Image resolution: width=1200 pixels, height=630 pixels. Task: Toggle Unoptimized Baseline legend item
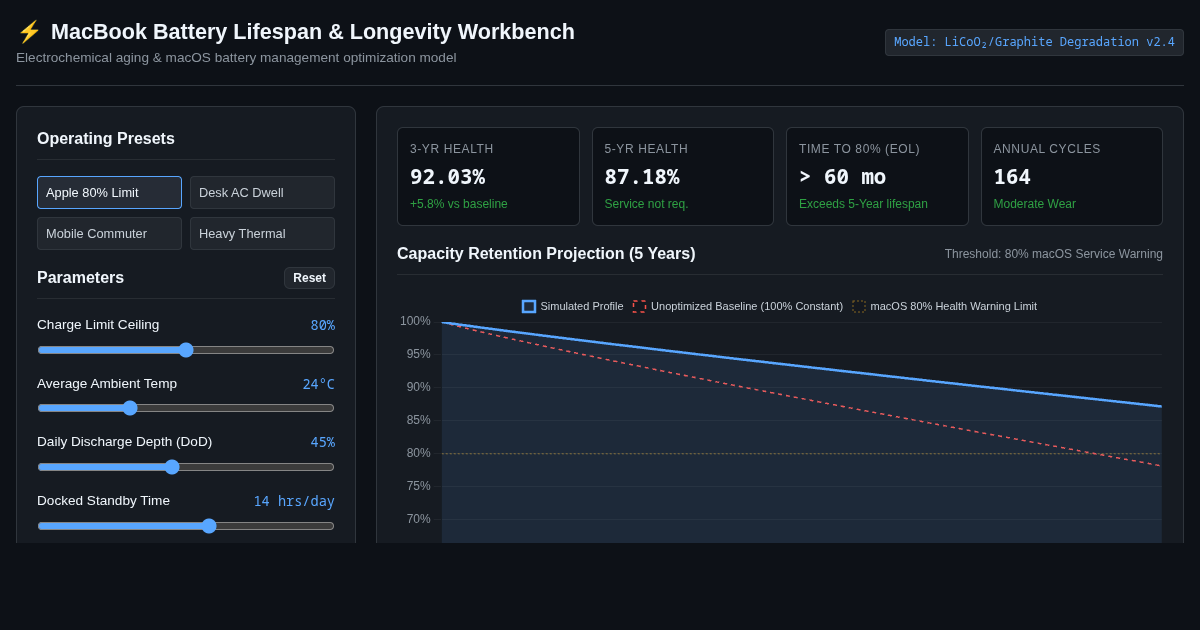738,306
